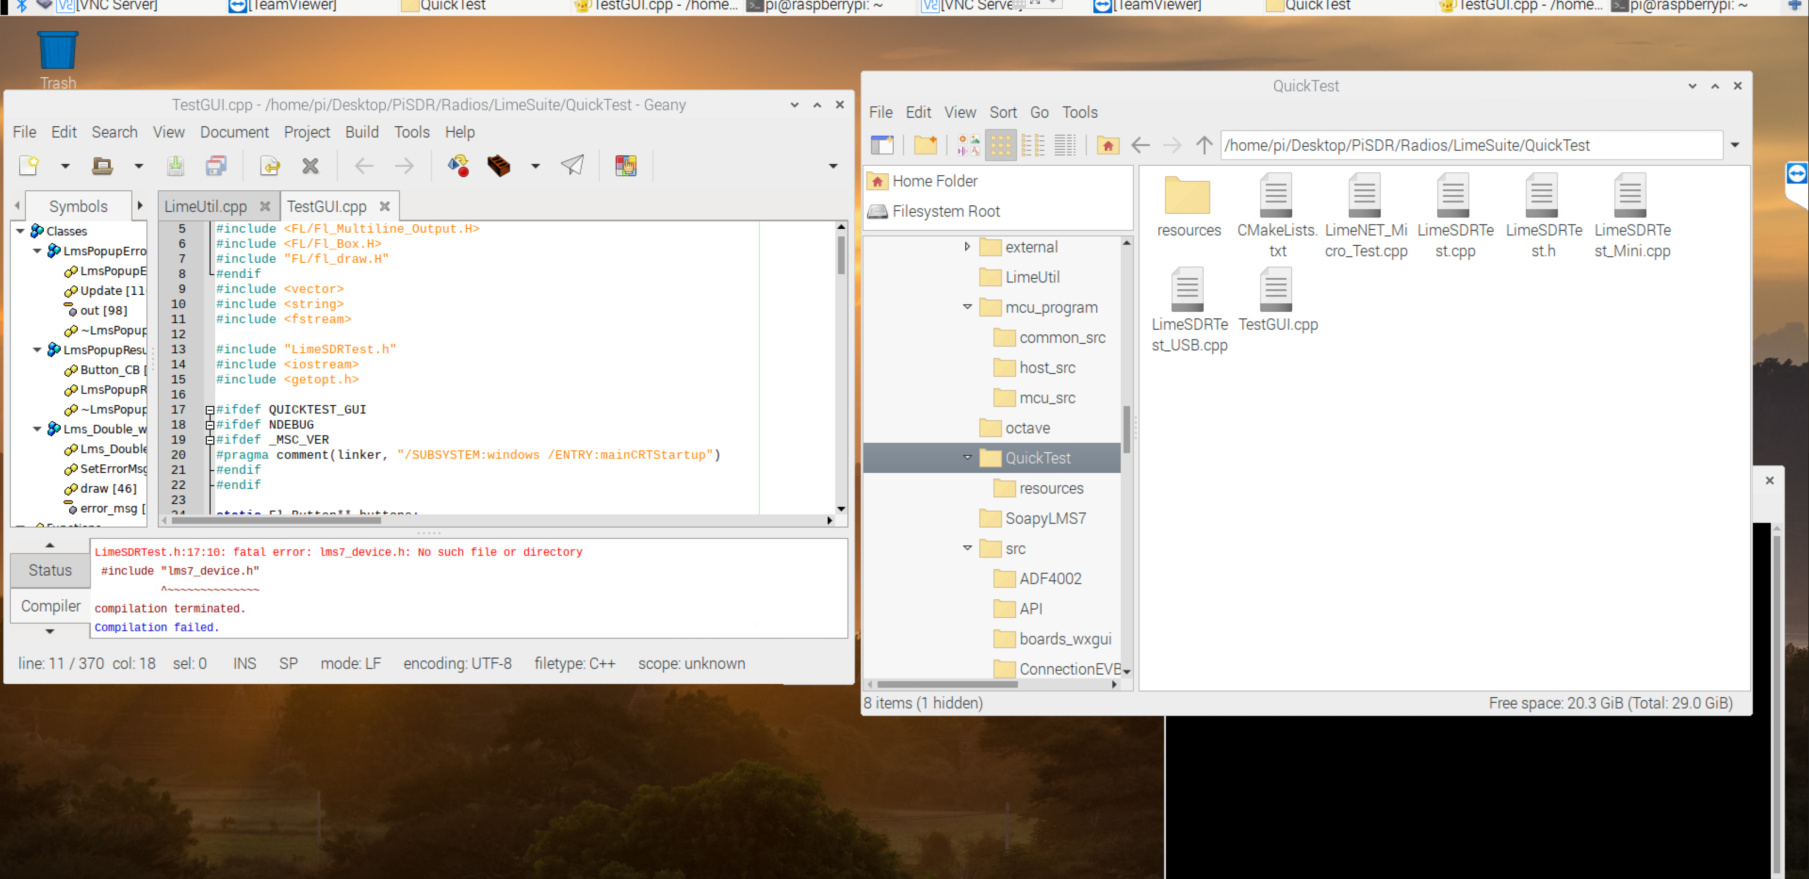Click the fatal error line in compiler output

click(x=338, y=552)
